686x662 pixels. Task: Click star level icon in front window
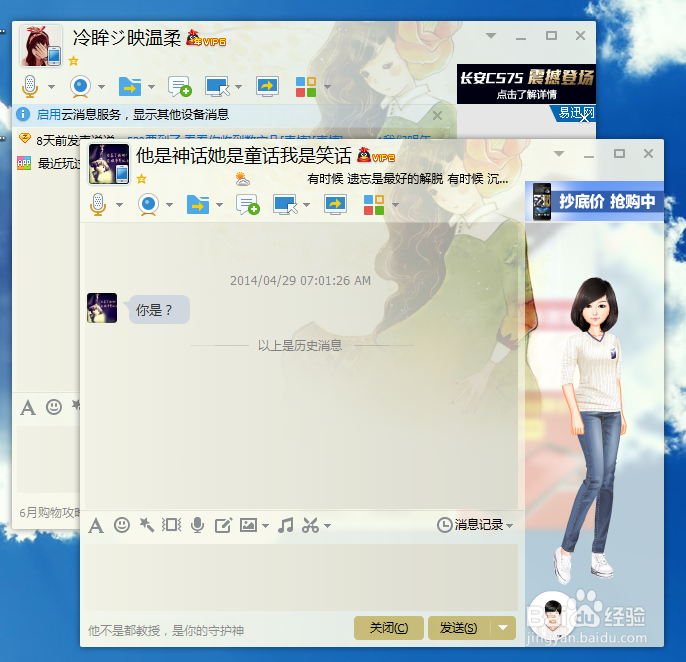point(141,179)
